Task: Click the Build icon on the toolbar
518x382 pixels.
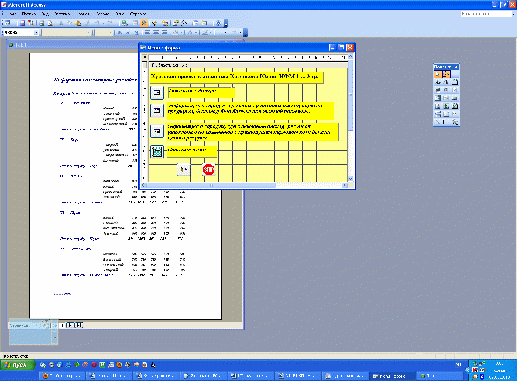Action: (184, 23)
